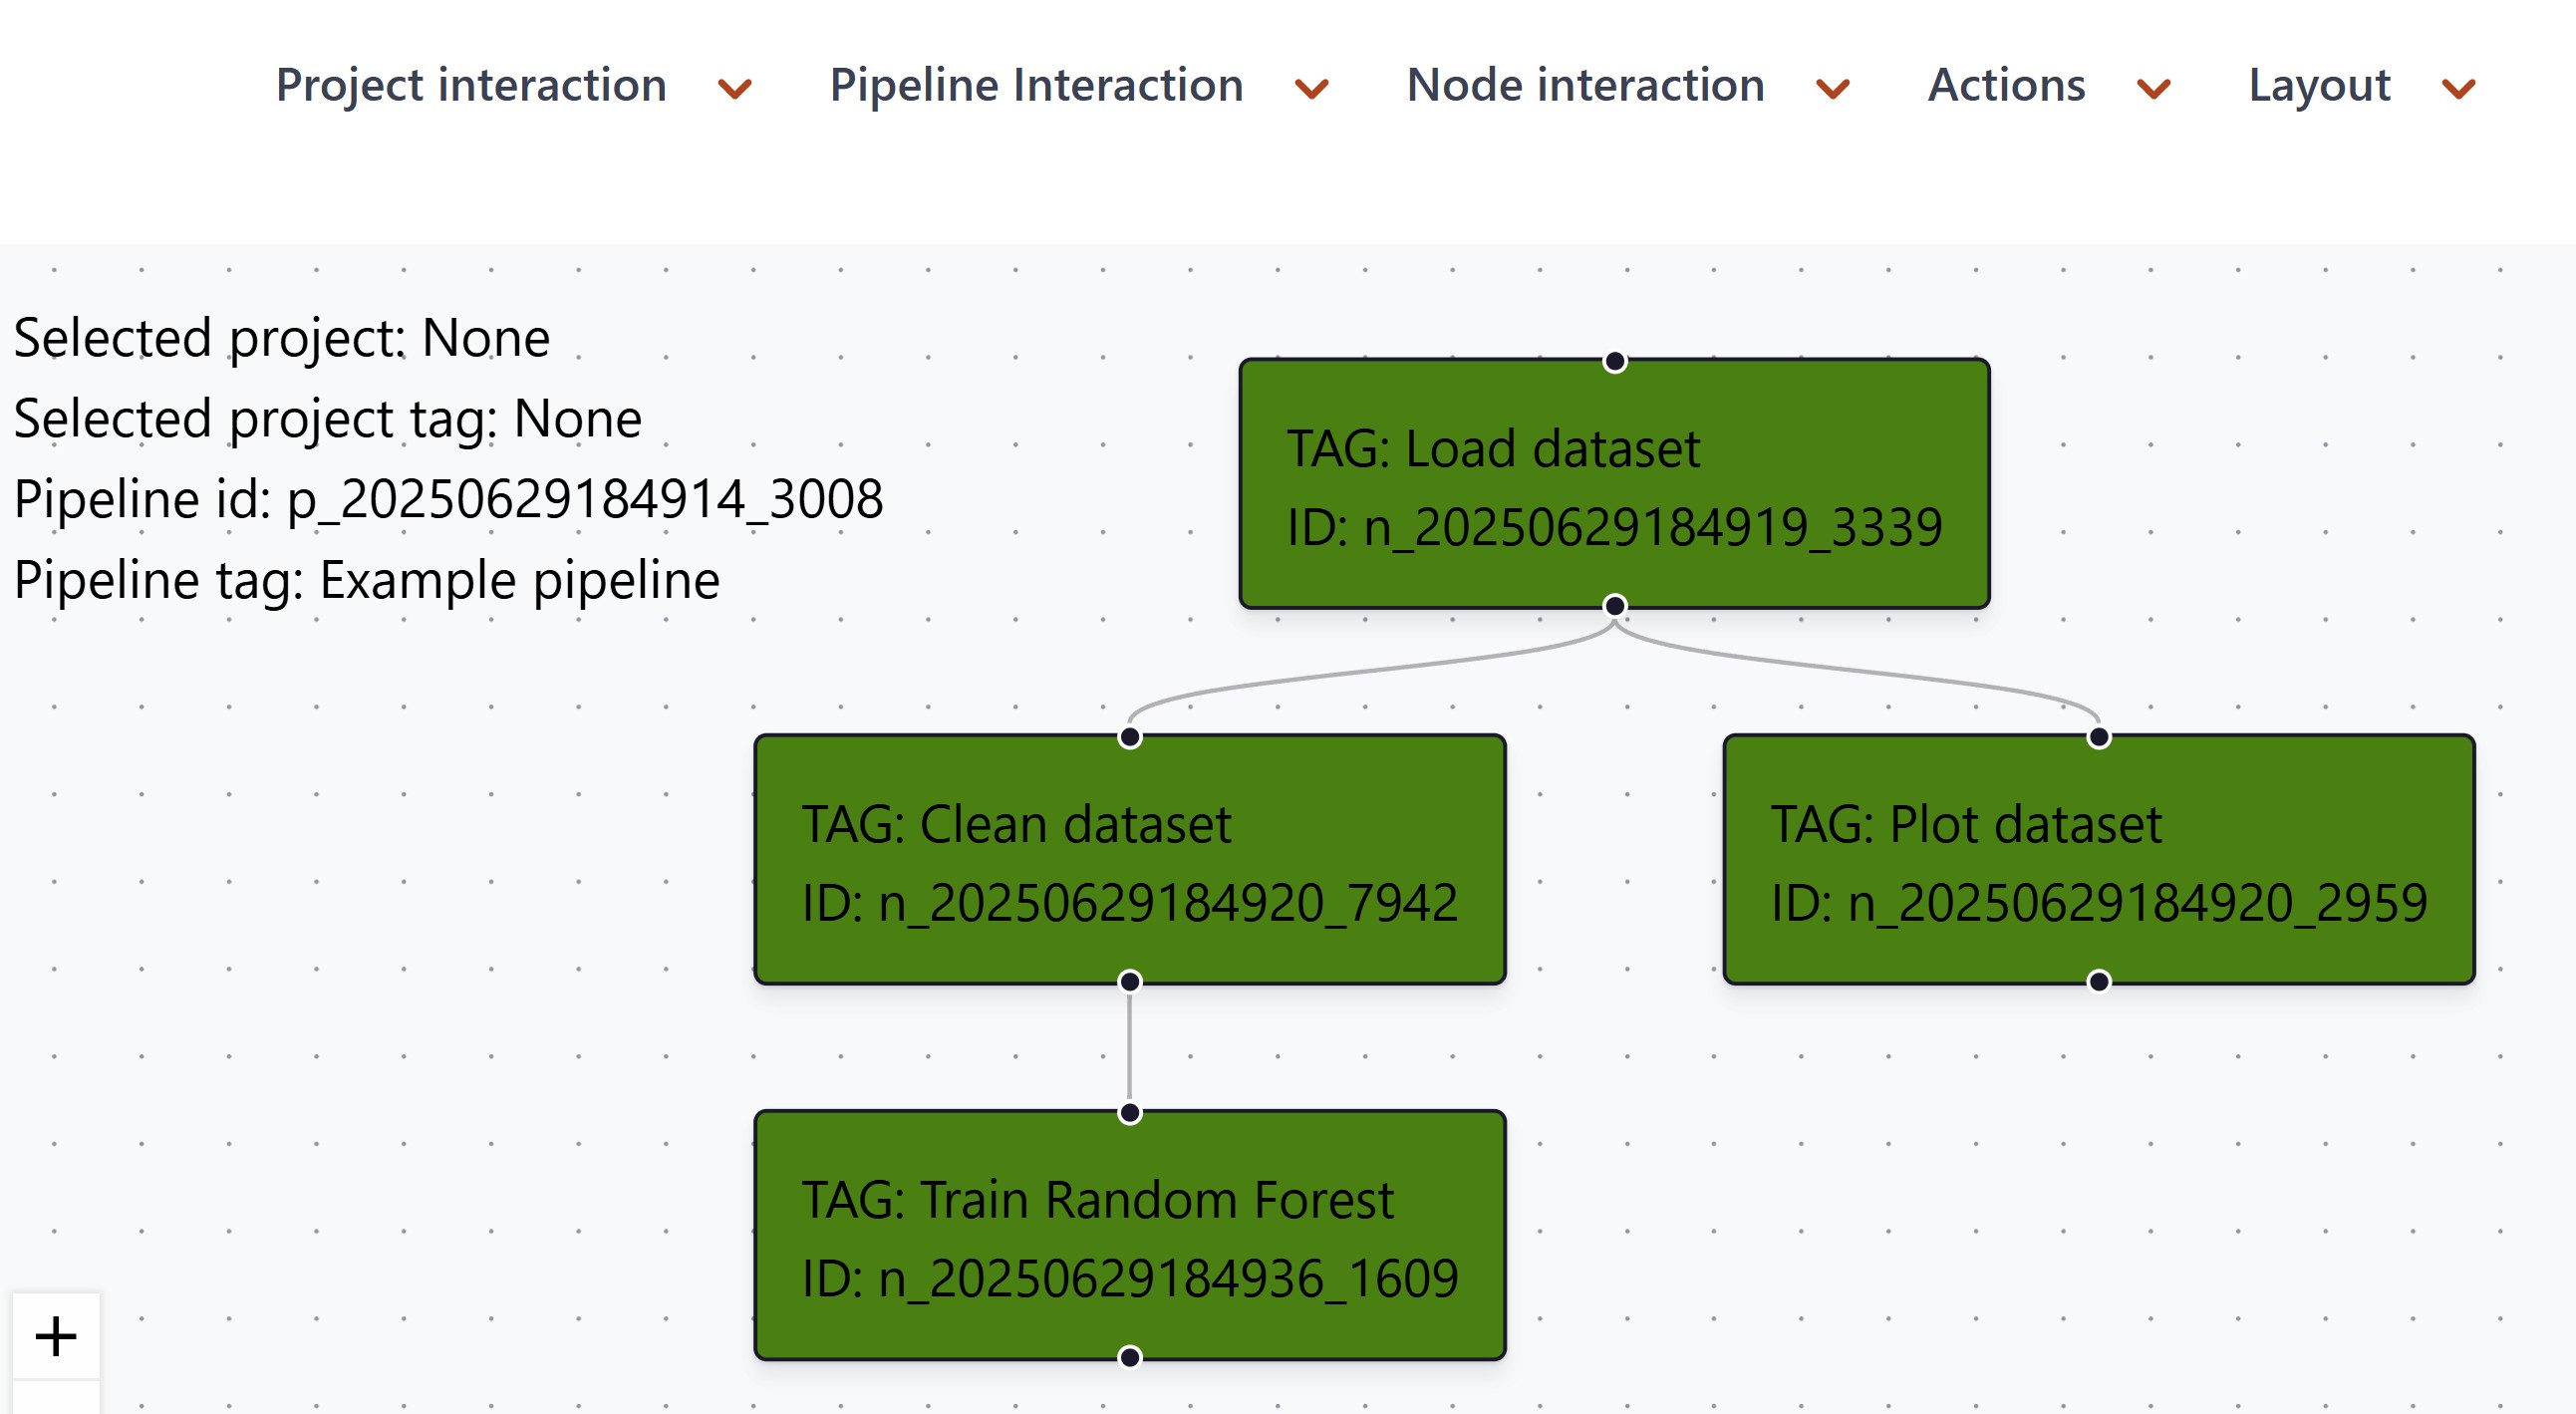
Task: Expand chevron next to Layout
Action: coord(2459,89)
